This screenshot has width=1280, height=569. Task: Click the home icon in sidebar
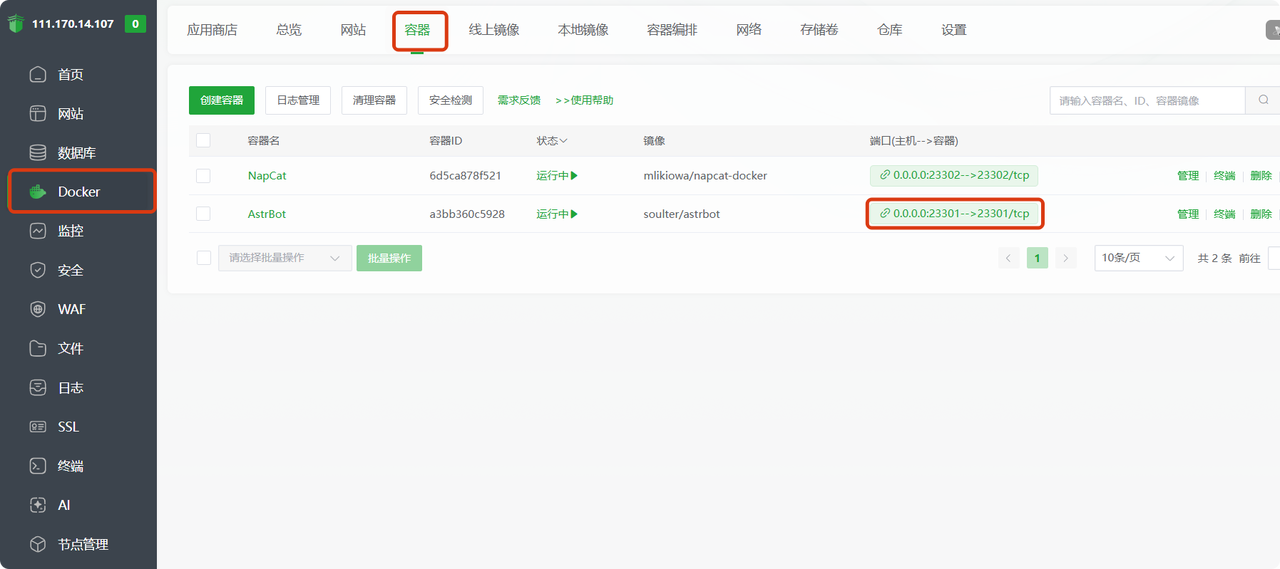(x=38, y=74)
